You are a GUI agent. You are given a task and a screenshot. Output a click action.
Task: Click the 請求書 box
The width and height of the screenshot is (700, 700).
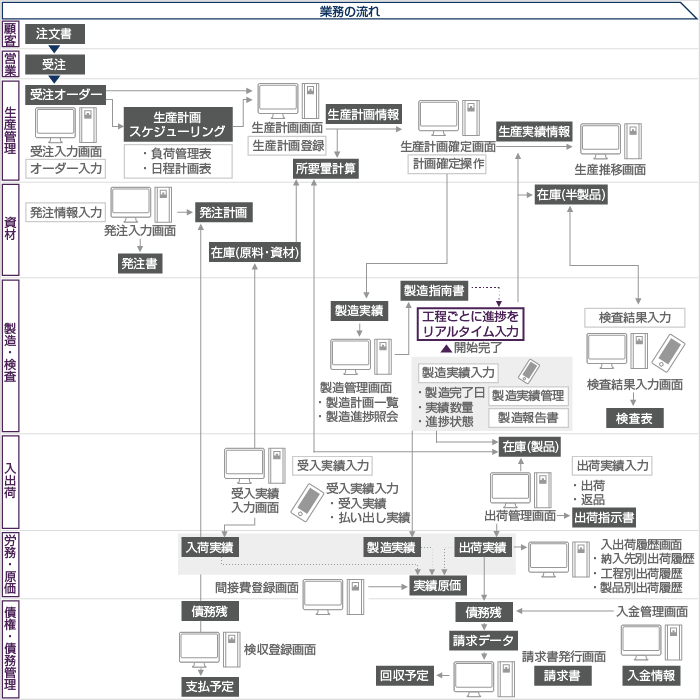pyautogui.click(x=562, y=675)
